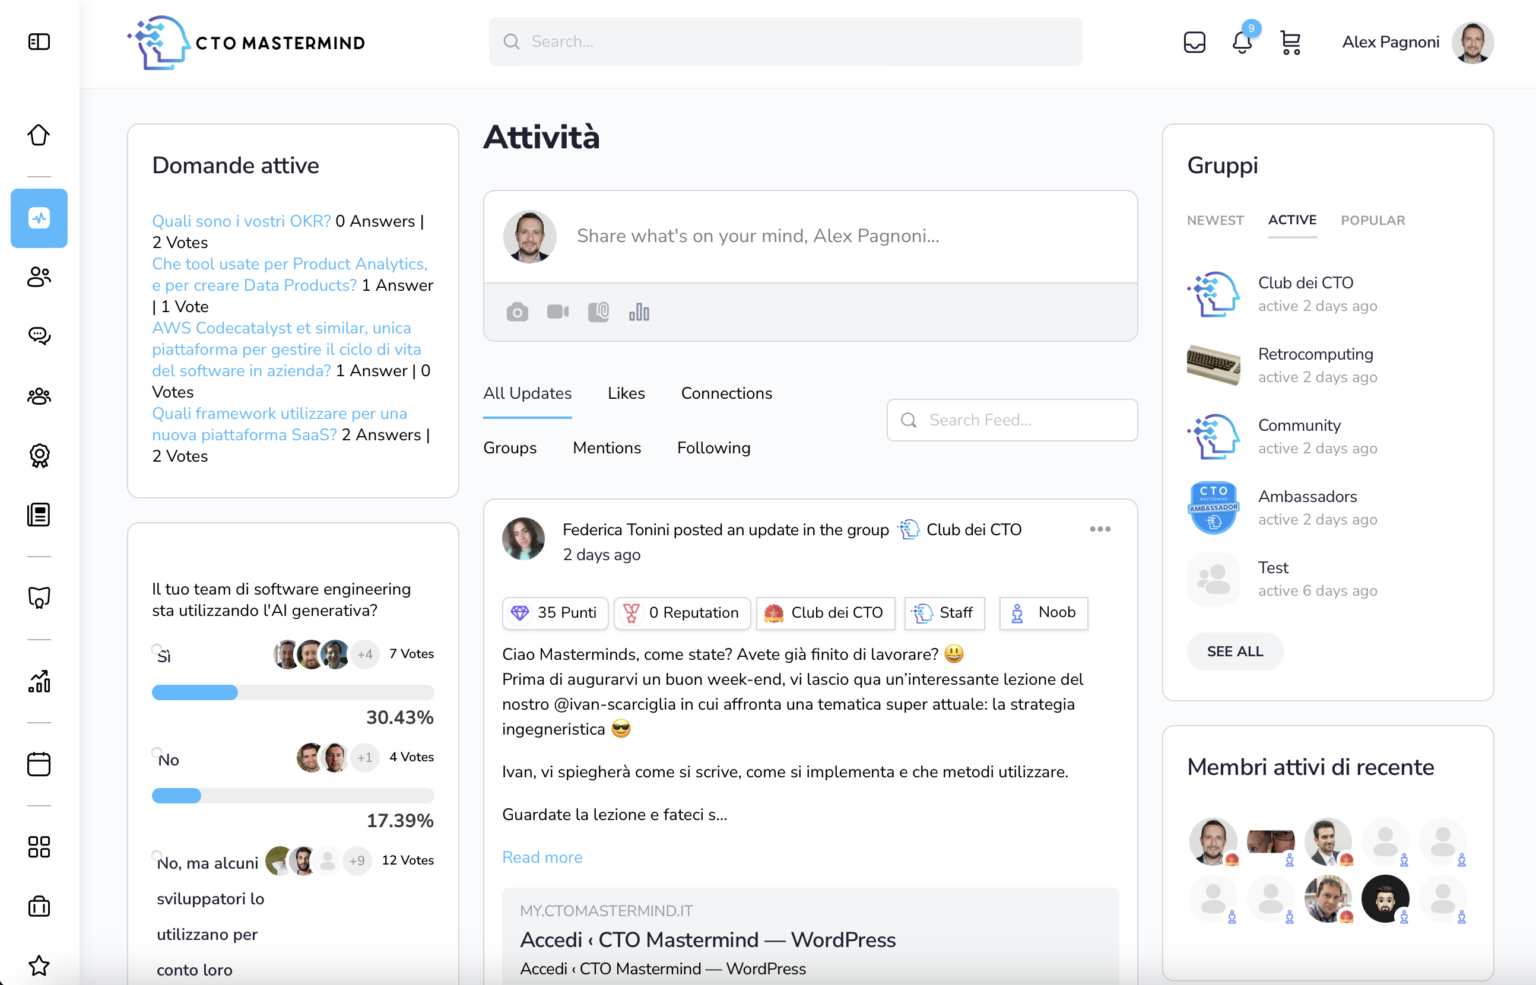Screen dimensions: 1536x985
Task: Switch to the Mentions feed tab
Action: pos(606,448)
